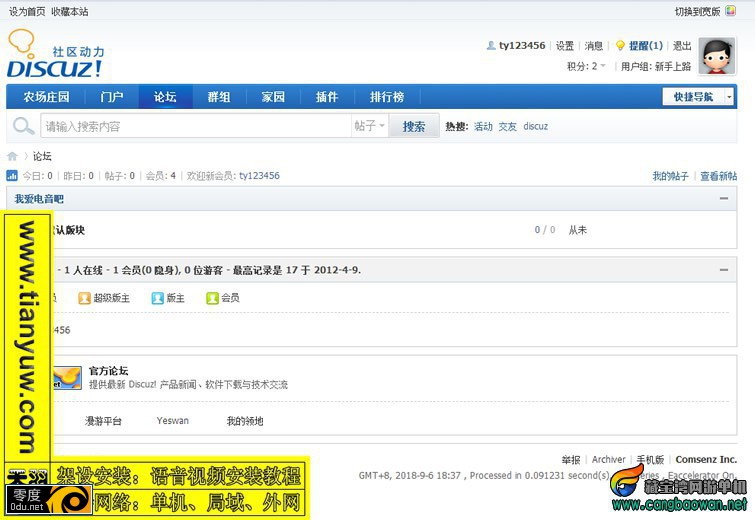Image resolution: width=755 pixels, height=520 pixels.
Task: Click the forum statistics chart icon
Action: 12,175
